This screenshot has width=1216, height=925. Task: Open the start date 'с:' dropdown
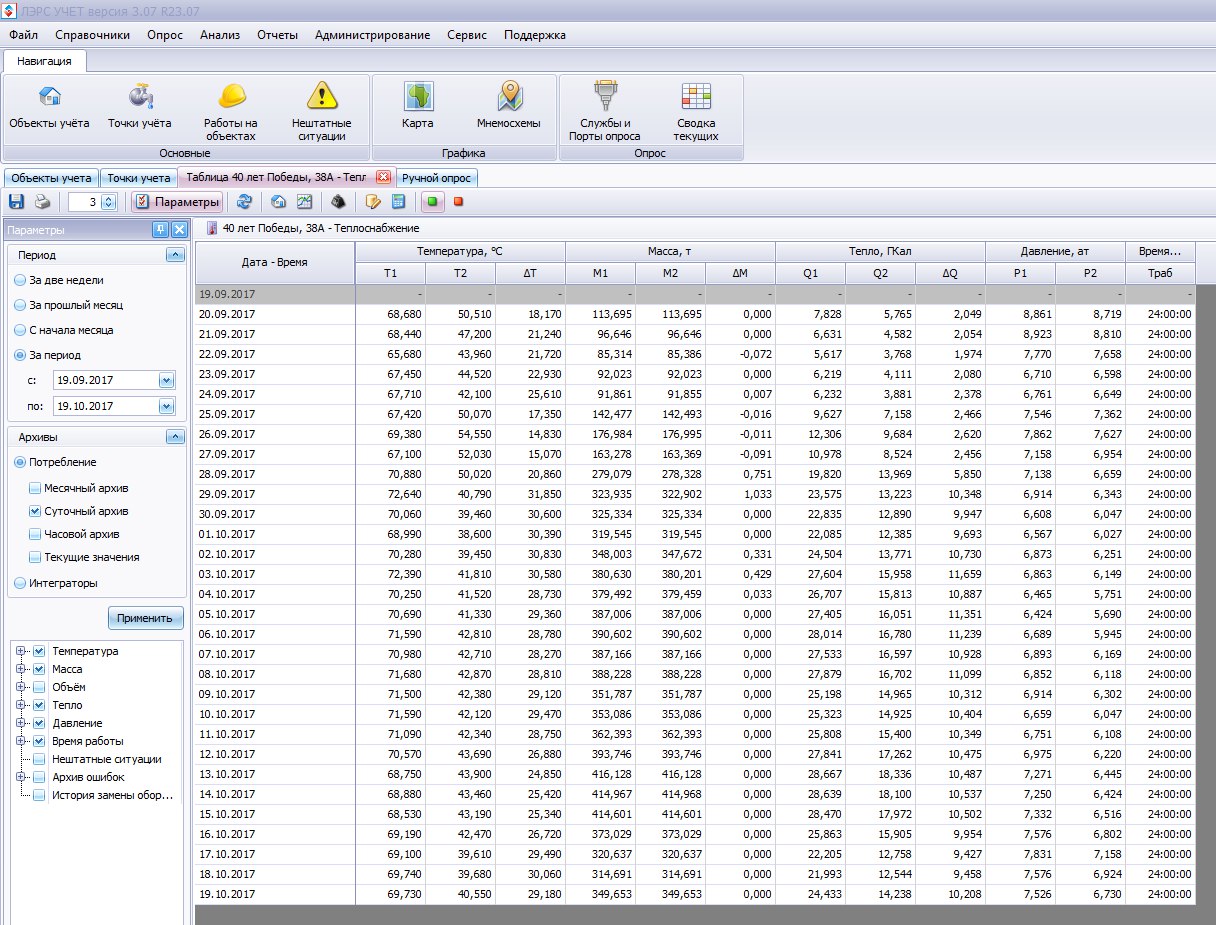click(x=166, y=380)
